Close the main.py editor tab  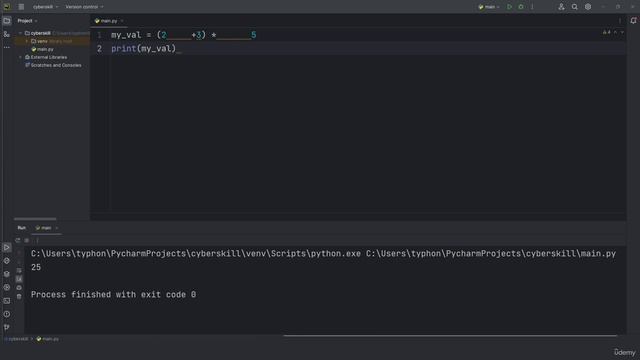click(122, 21)
